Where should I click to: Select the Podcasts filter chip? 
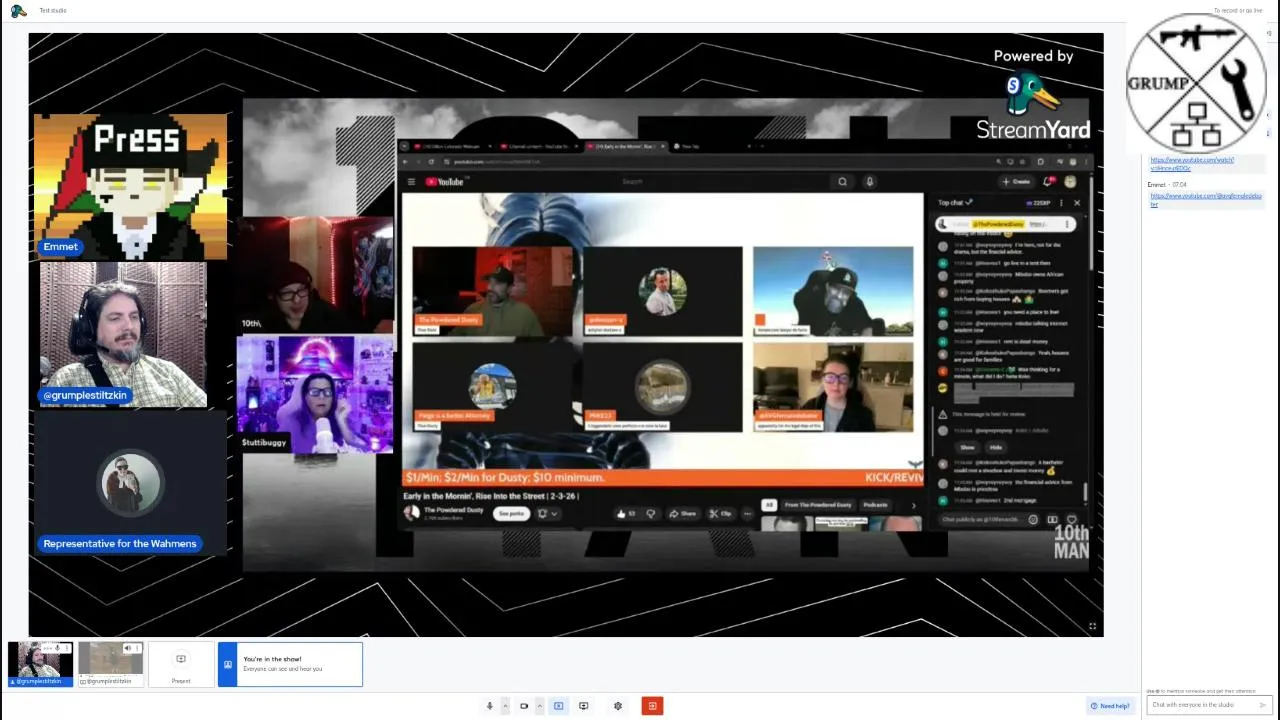pyautogui.click(x=876, y=505)
